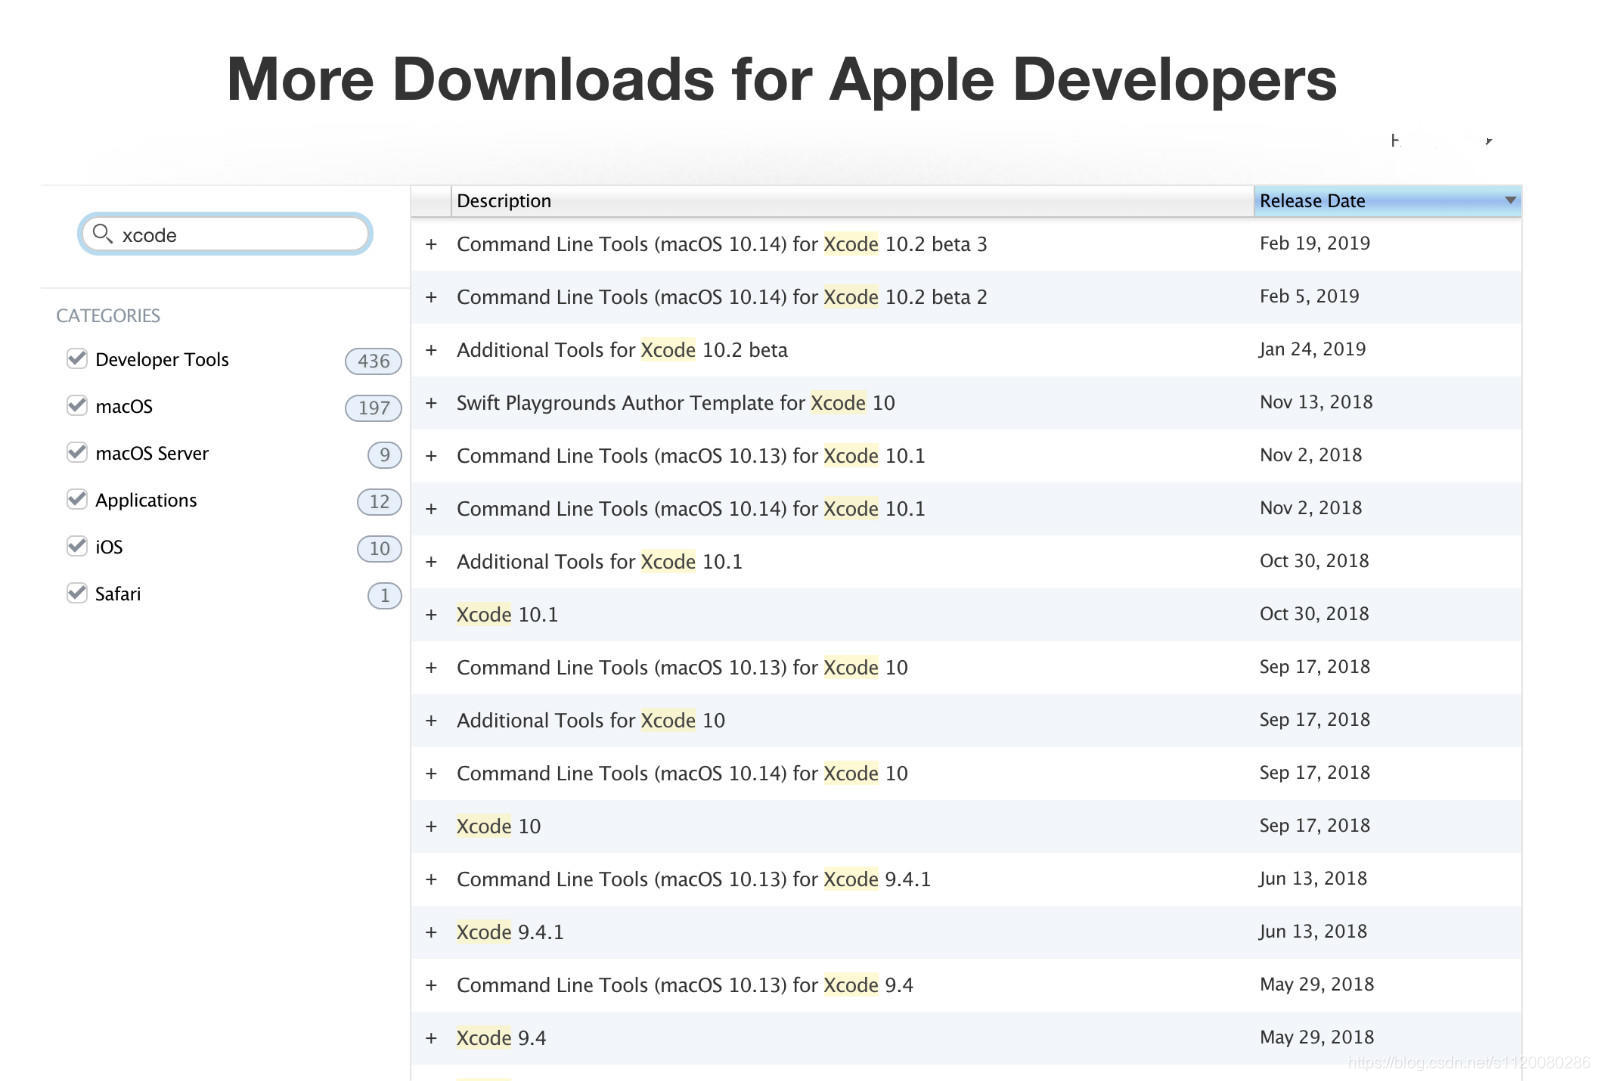The image size is (1600, 1081).
Task: Expand Command Line Tools macOS 10.13 Xcode 10
Action: (x=431, y=668)
